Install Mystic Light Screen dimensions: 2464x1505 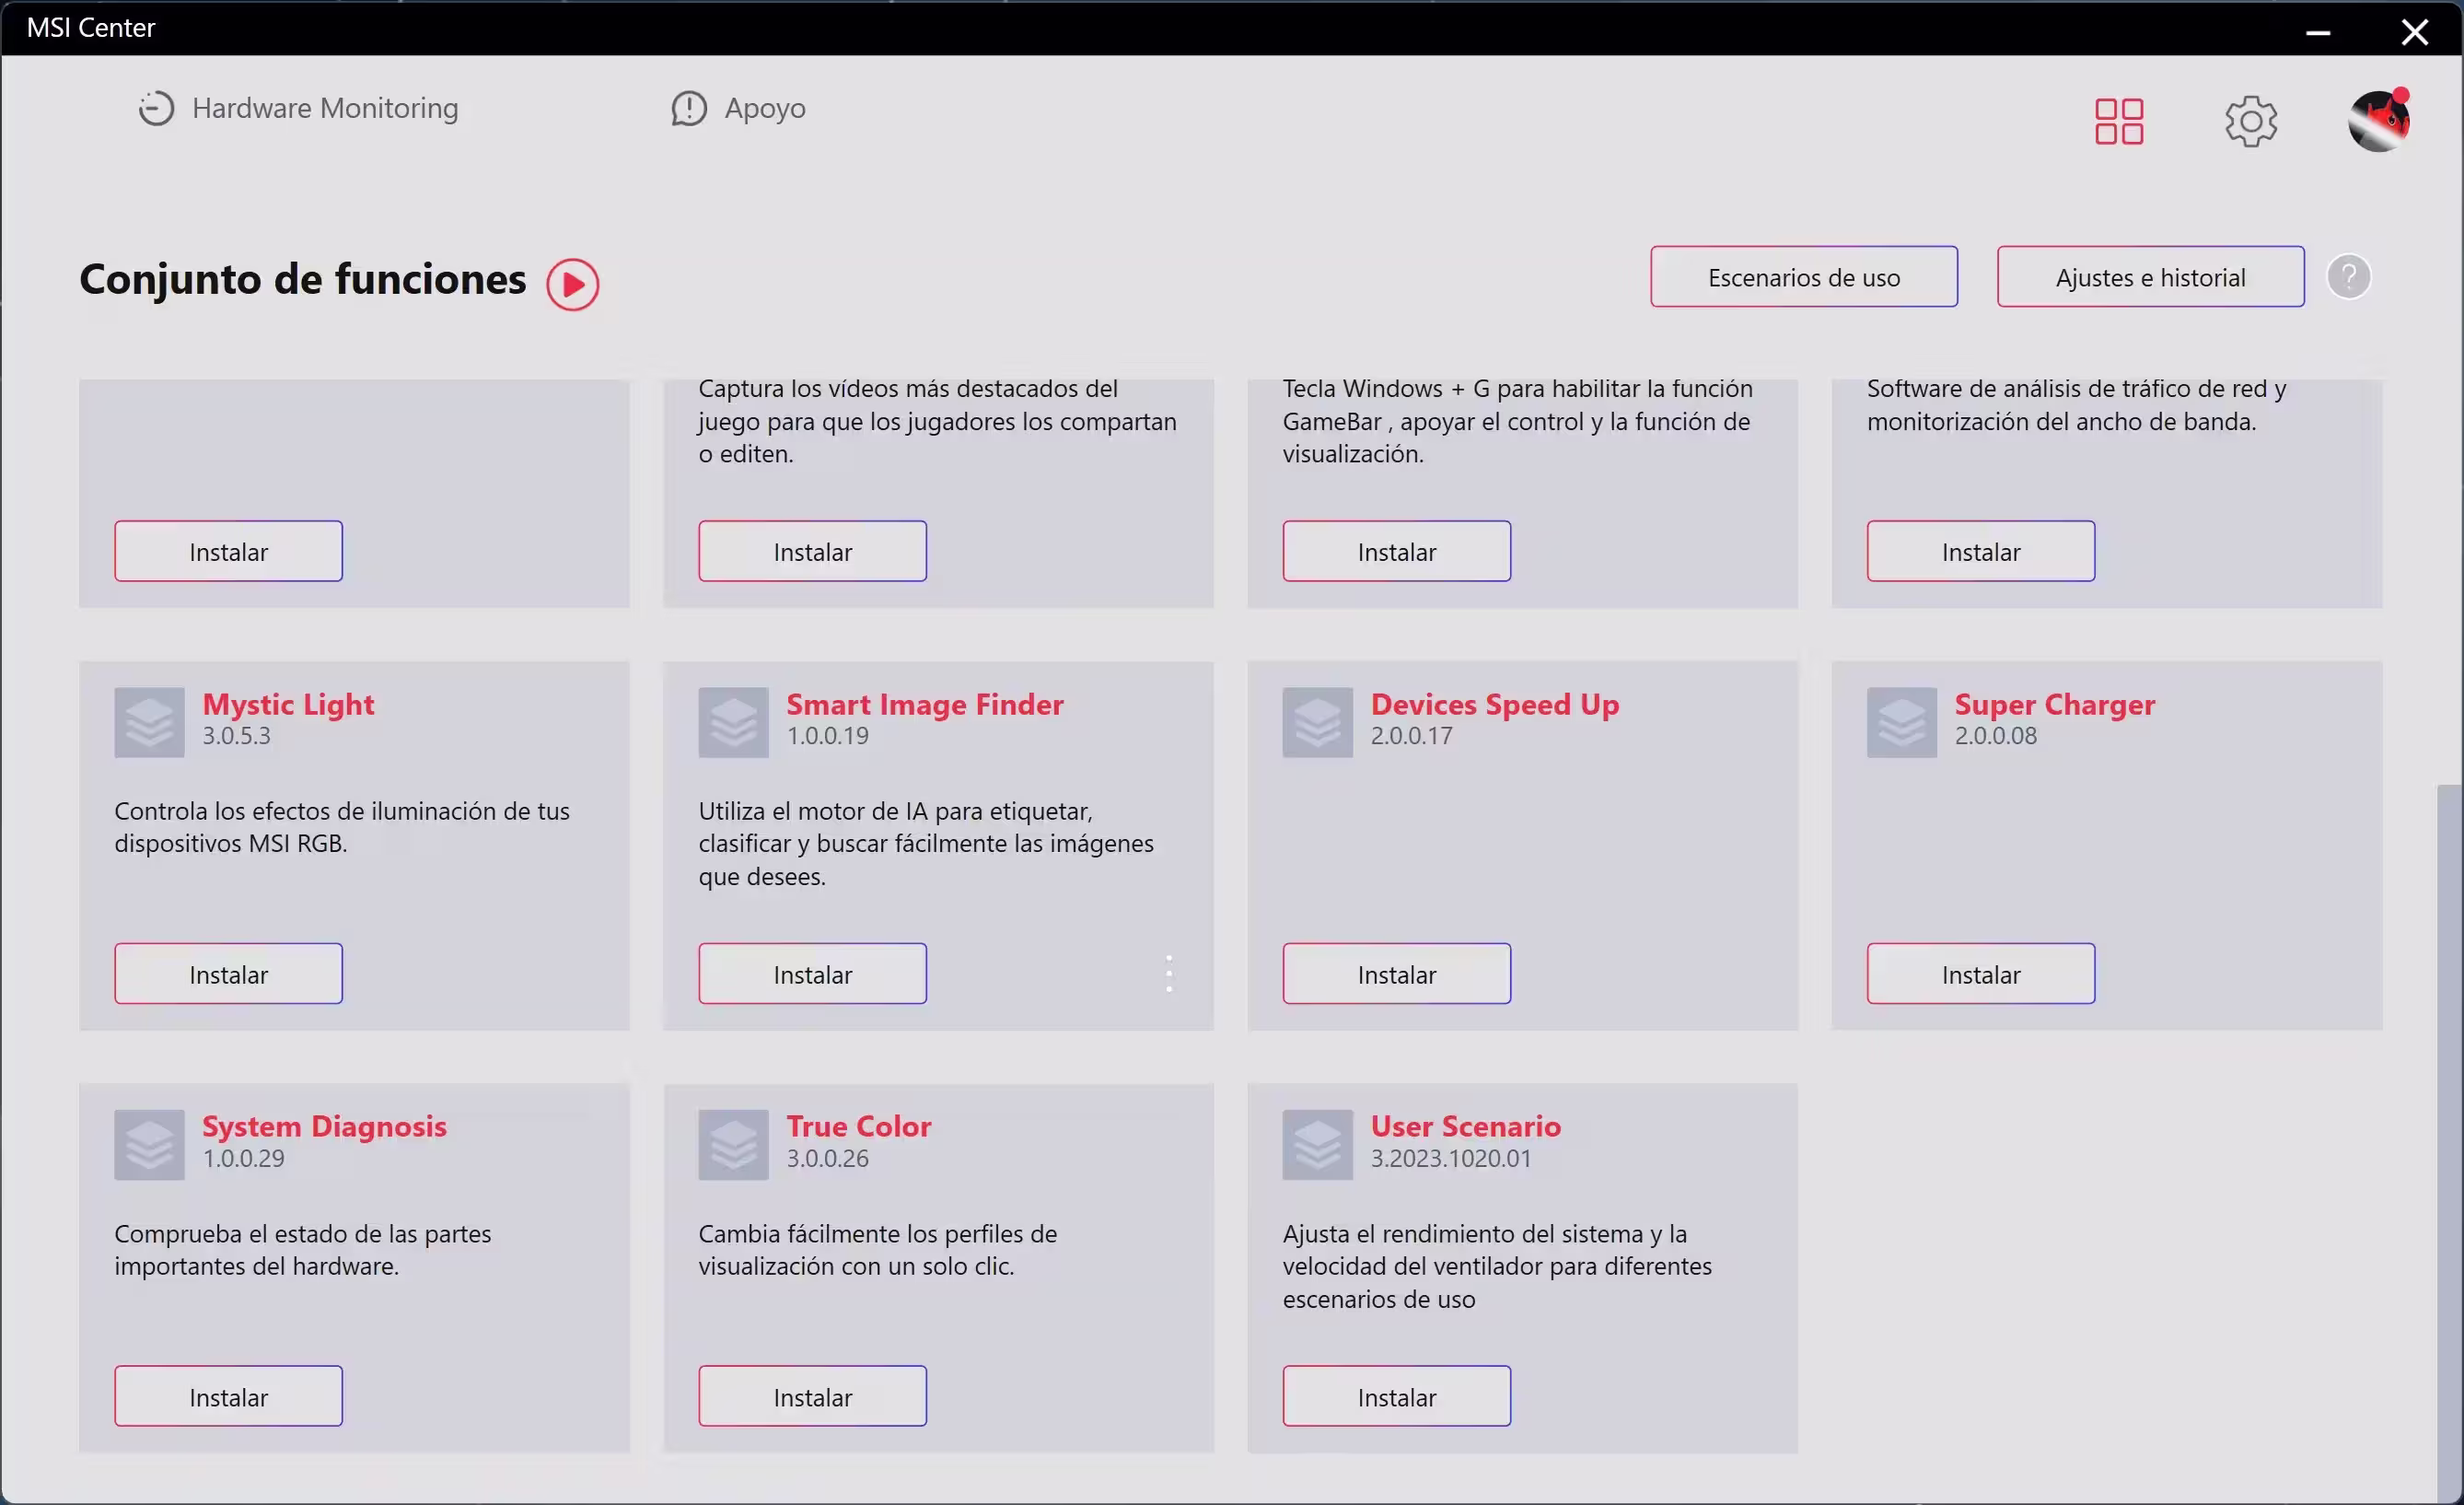229,974
